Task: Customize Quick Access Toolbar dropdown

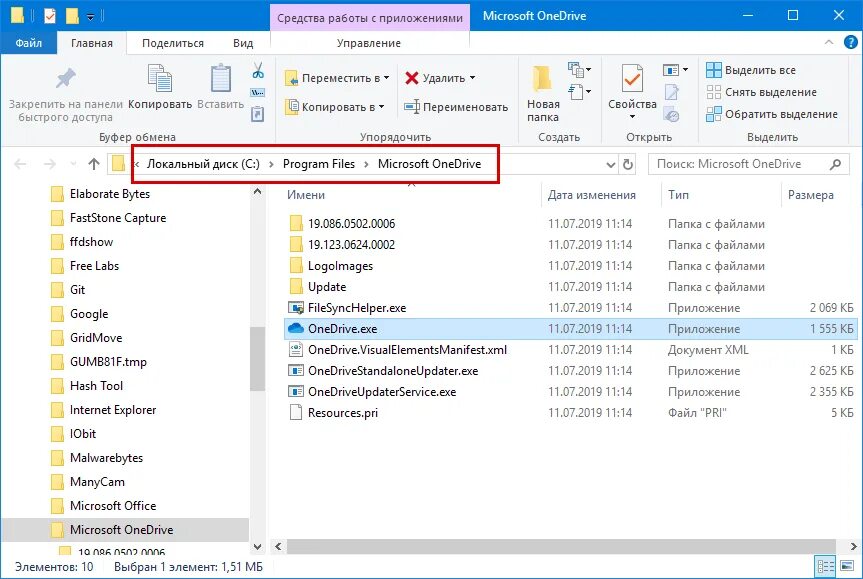Action: pyautogui.click(x=90, y=17)
